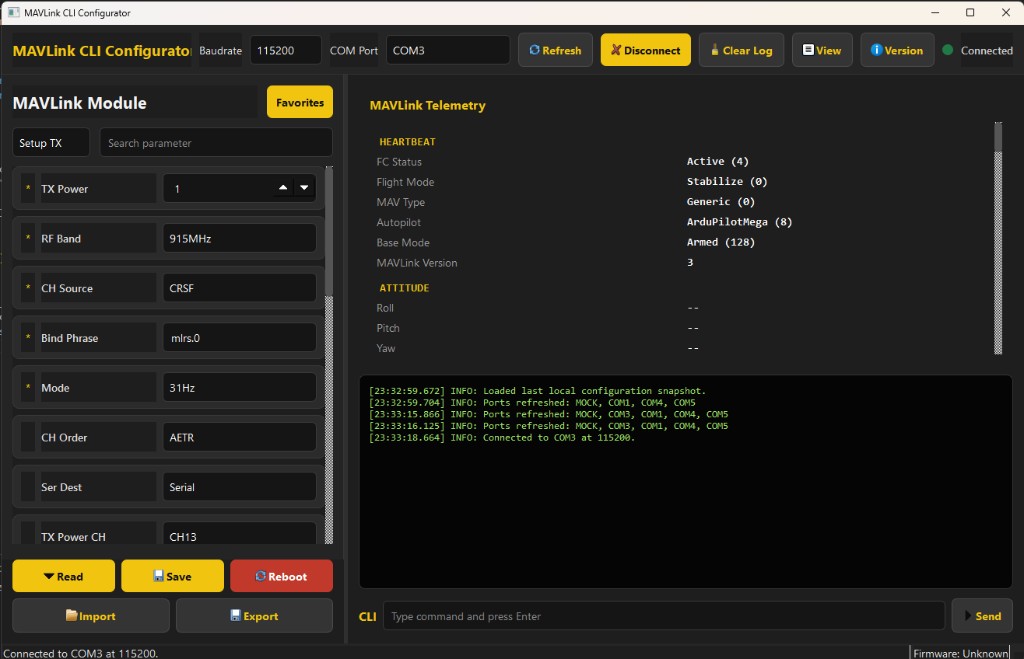Image resolution: width=1024 pixels, height=659 pixels.
Task: Click the "Loaded last local configuration snapshot" log line
Action: [537, 391]
